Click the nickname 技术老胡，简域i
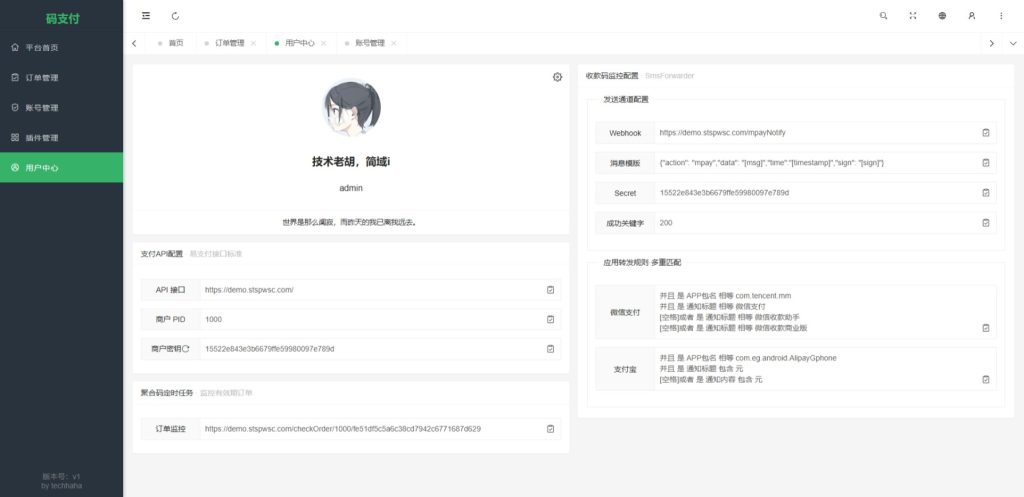This screenshot has height=497, width=1024. pos(351,162)
